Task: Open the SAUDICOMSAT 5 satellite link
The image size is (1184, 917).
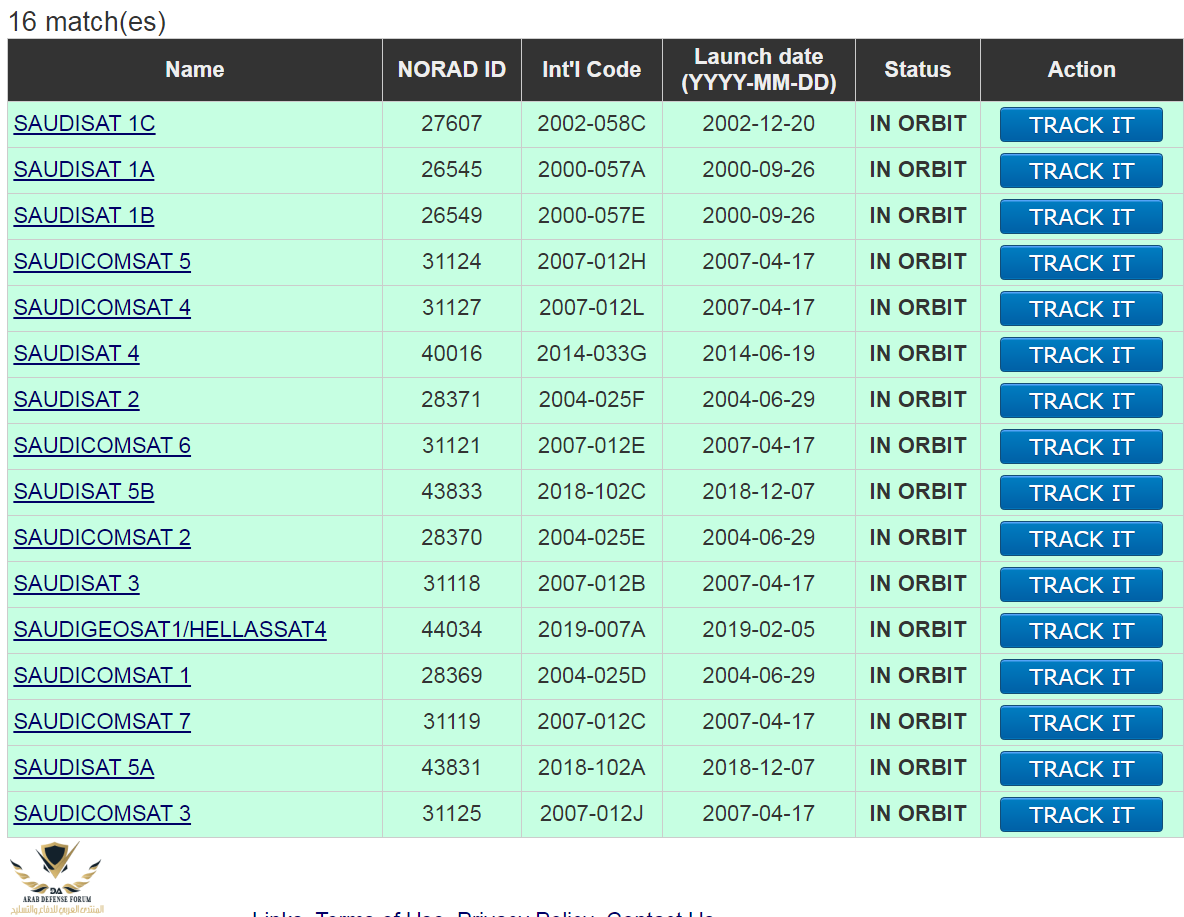Action: point(102,262)
